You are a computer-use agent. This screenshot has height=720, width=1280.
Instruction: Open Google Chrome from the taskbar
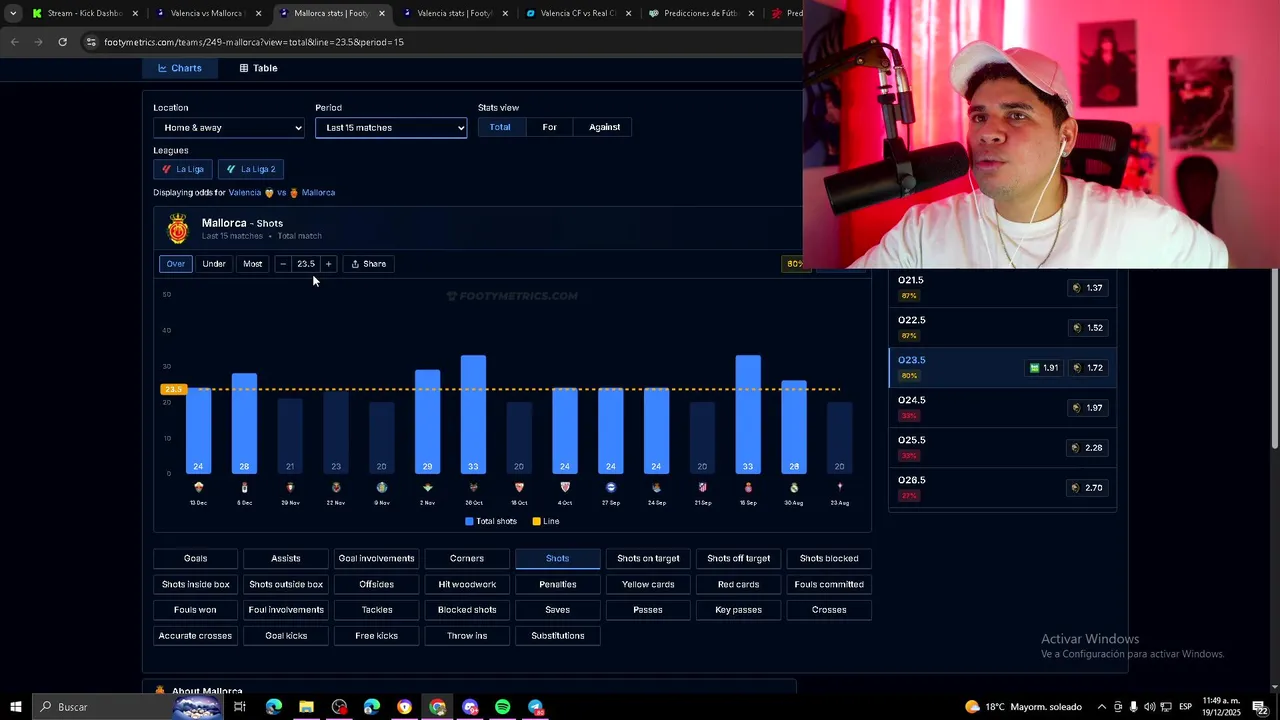437,707
